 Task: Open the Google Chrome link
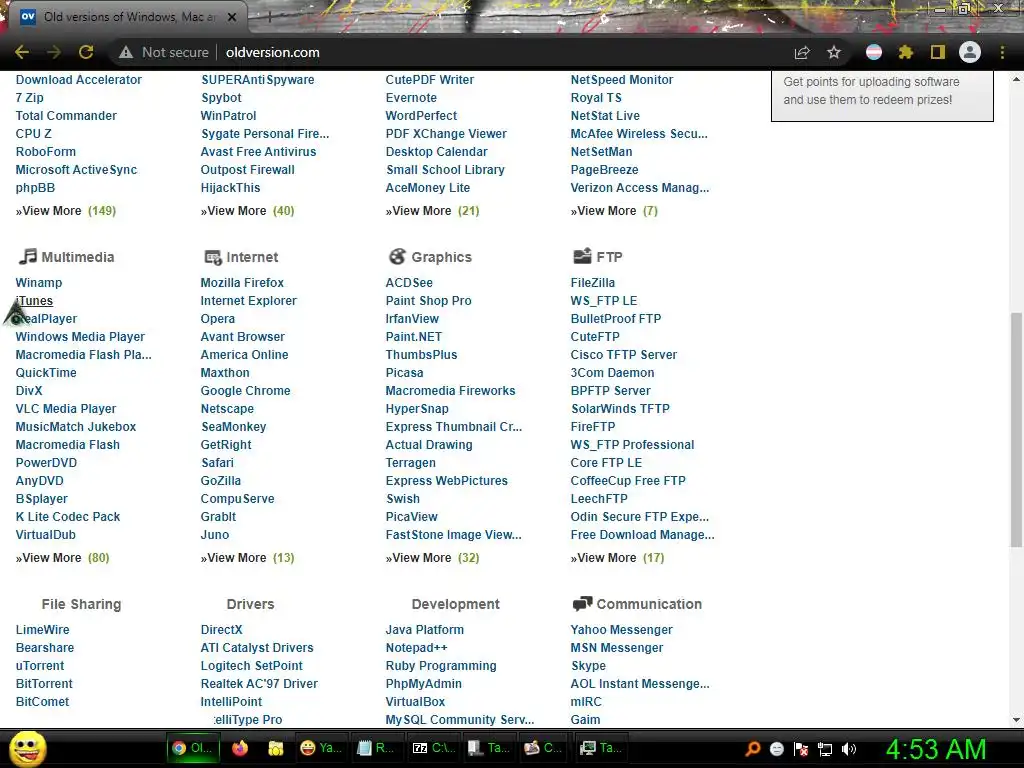(x=246, y=391)
